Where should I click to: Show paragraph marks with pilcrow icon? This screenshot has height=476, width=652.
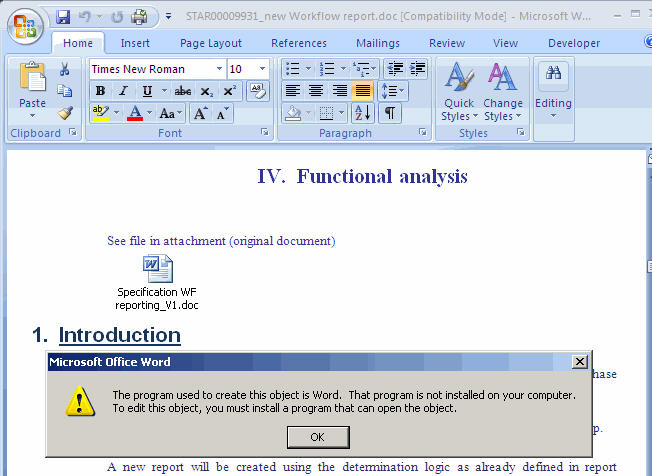[x=390, y=113]
